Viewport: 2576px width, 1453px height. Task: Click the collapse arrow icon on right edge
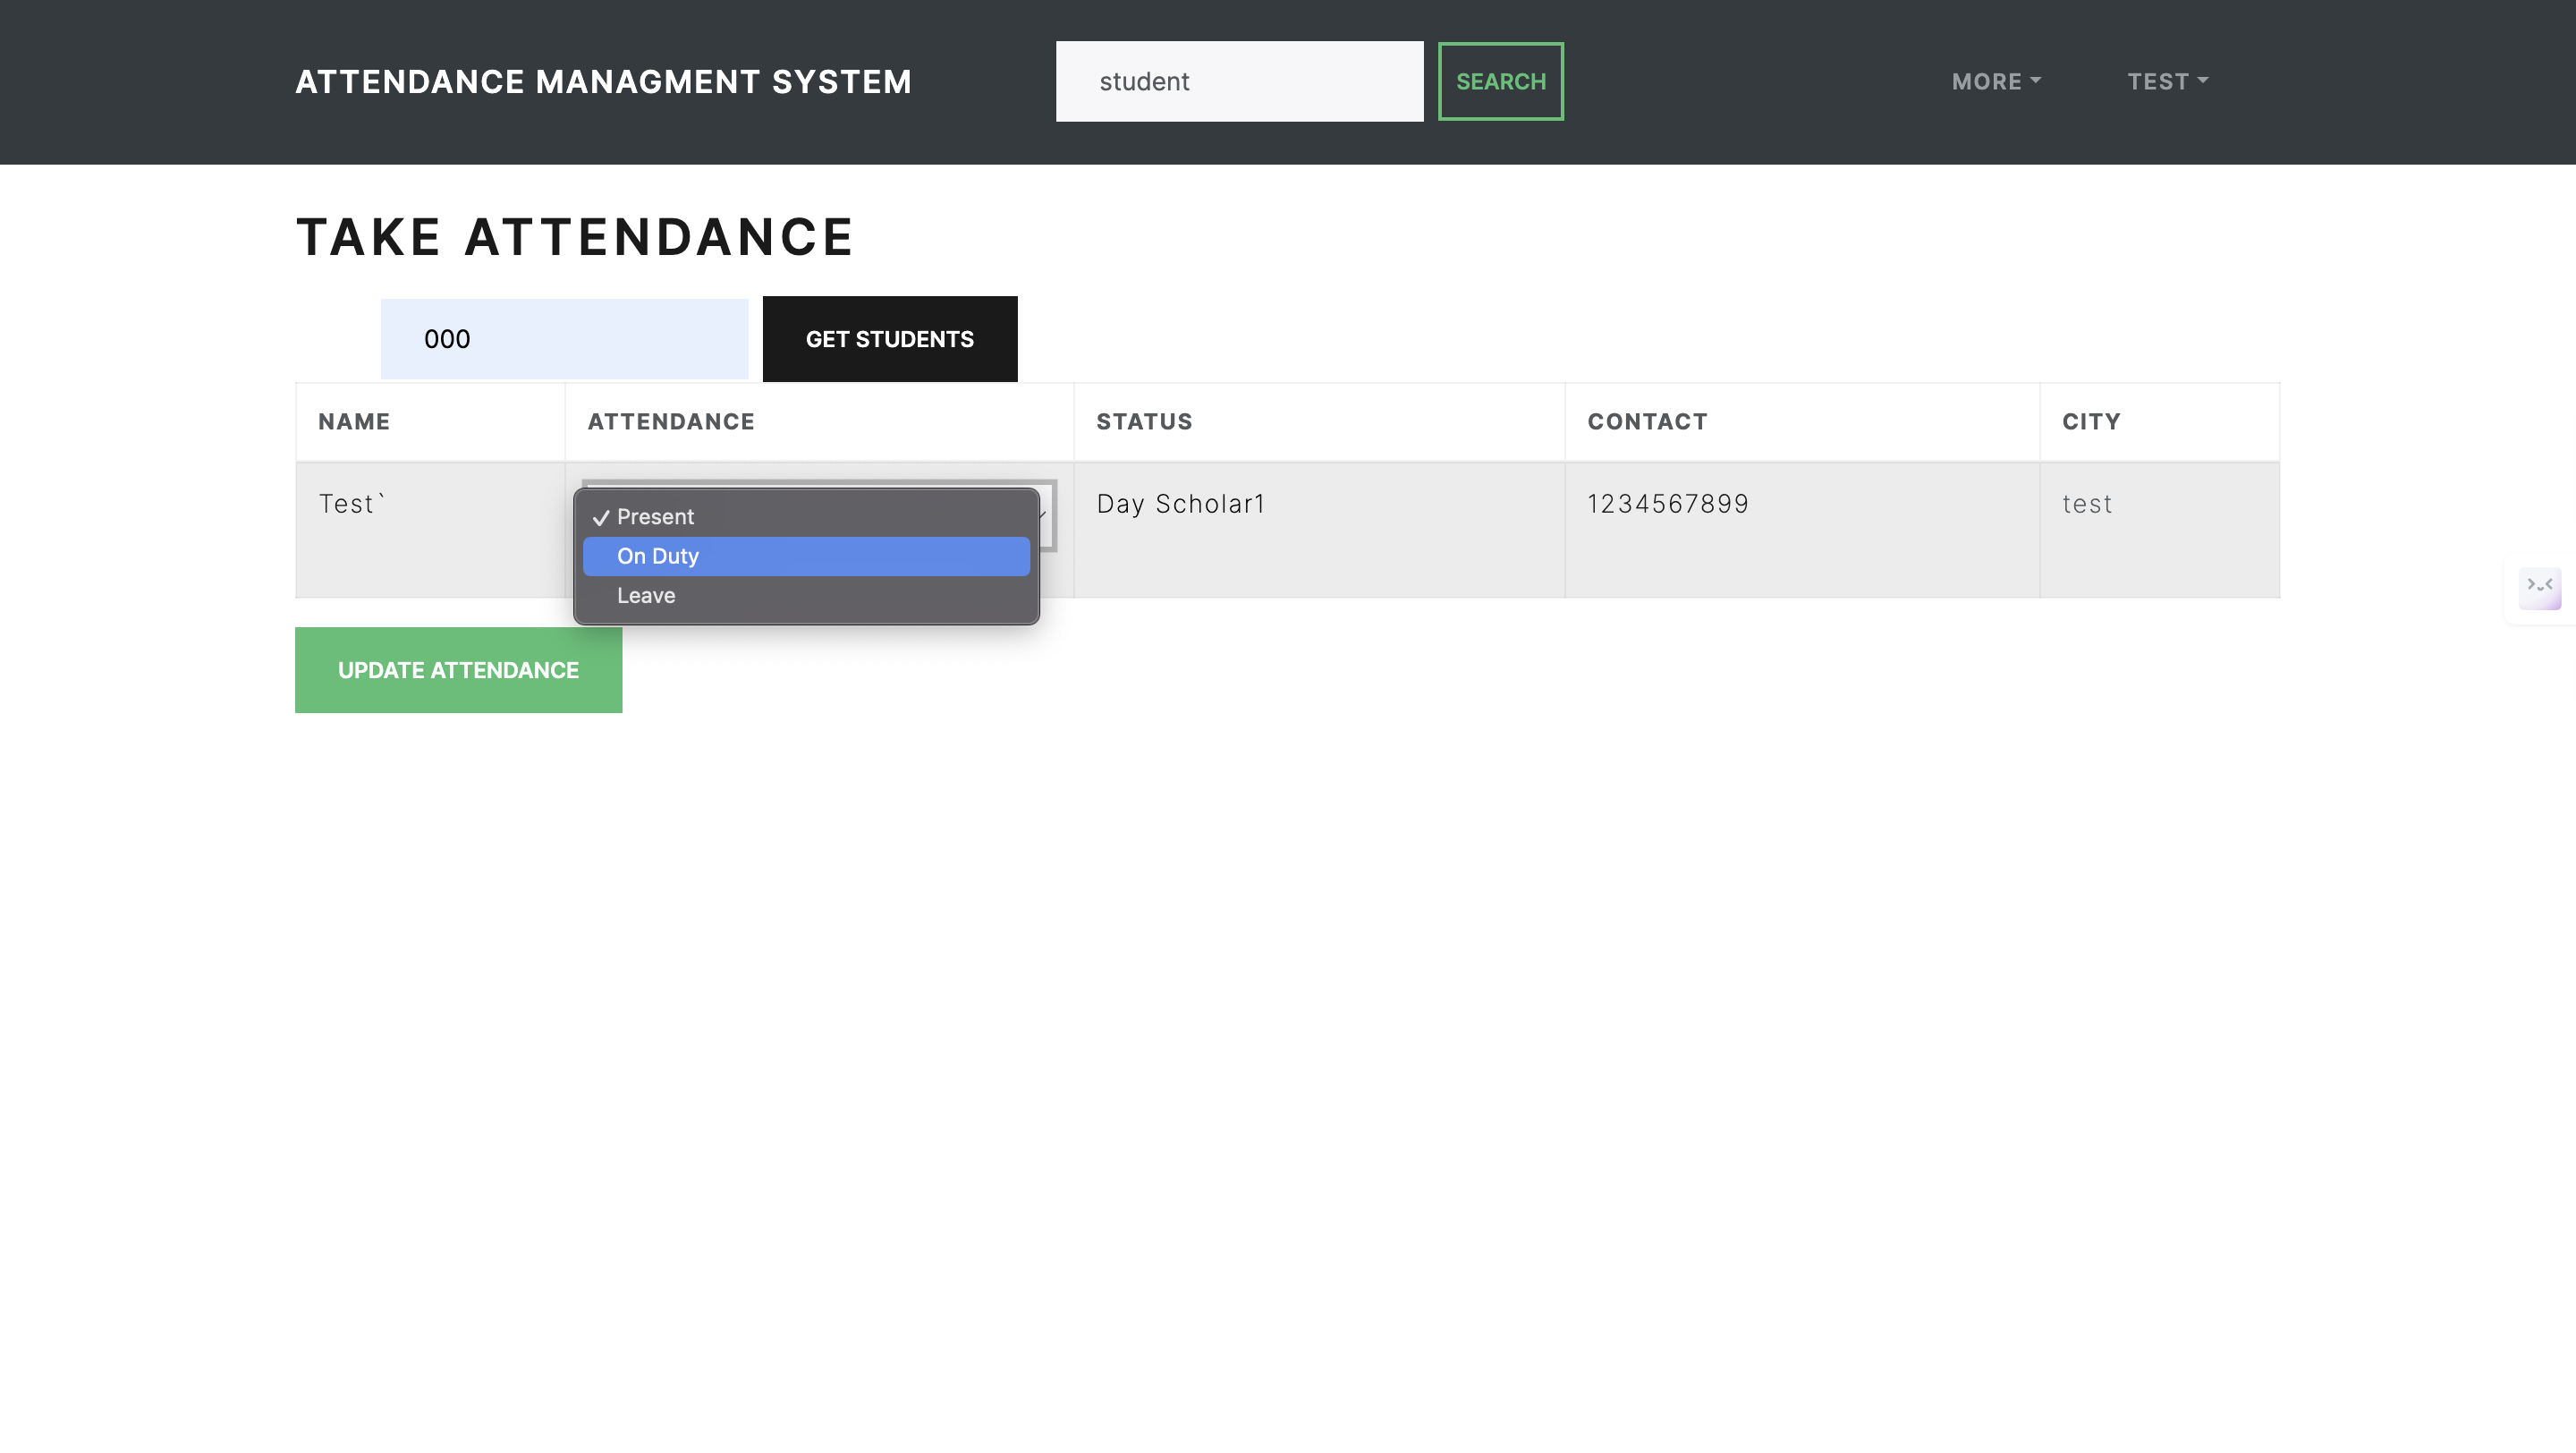pos(2540,587)
